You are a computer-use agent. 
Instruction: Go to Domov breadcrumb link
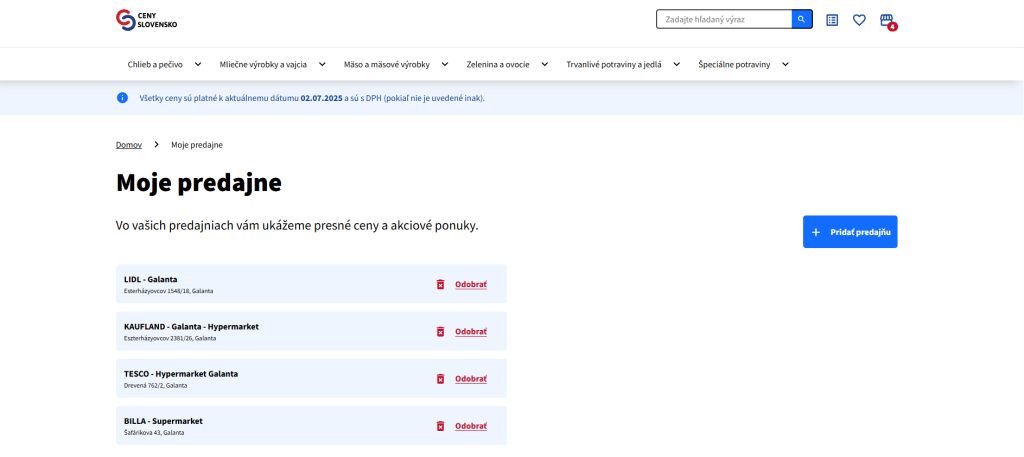coord(129,145)
